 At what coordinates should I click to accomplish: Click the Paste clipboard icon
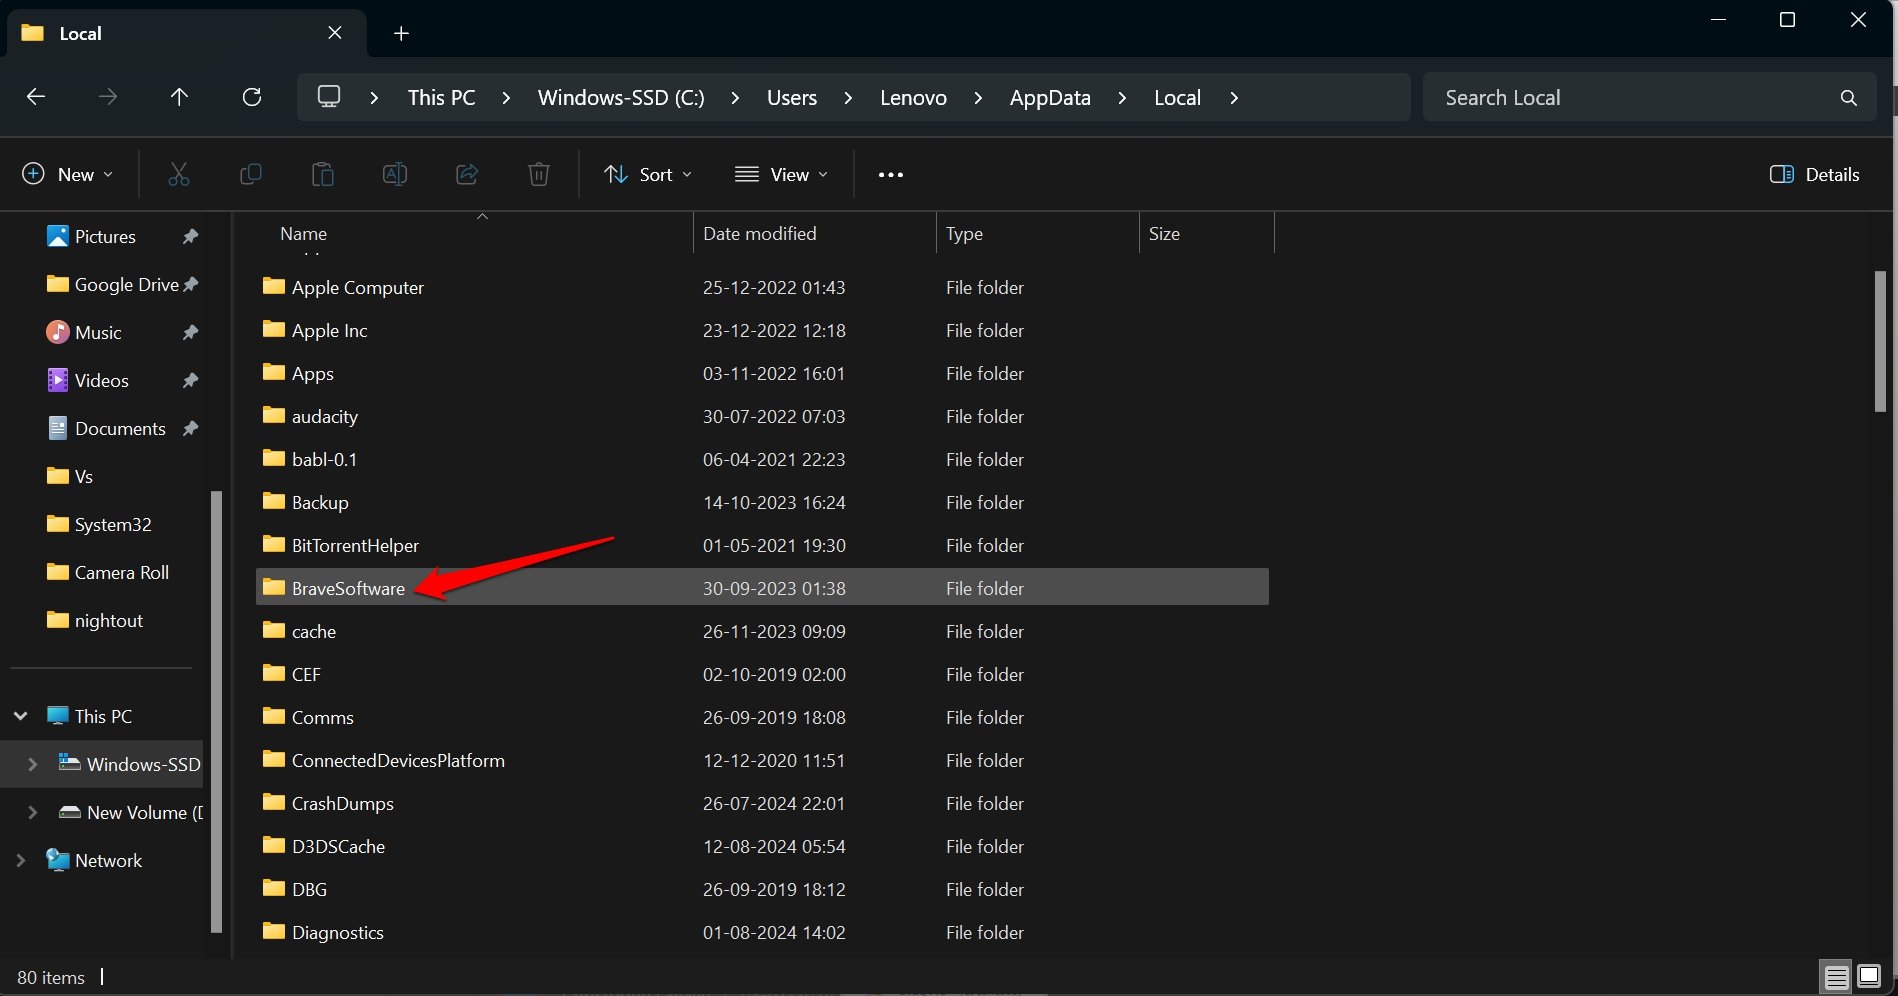coord(322,175)
